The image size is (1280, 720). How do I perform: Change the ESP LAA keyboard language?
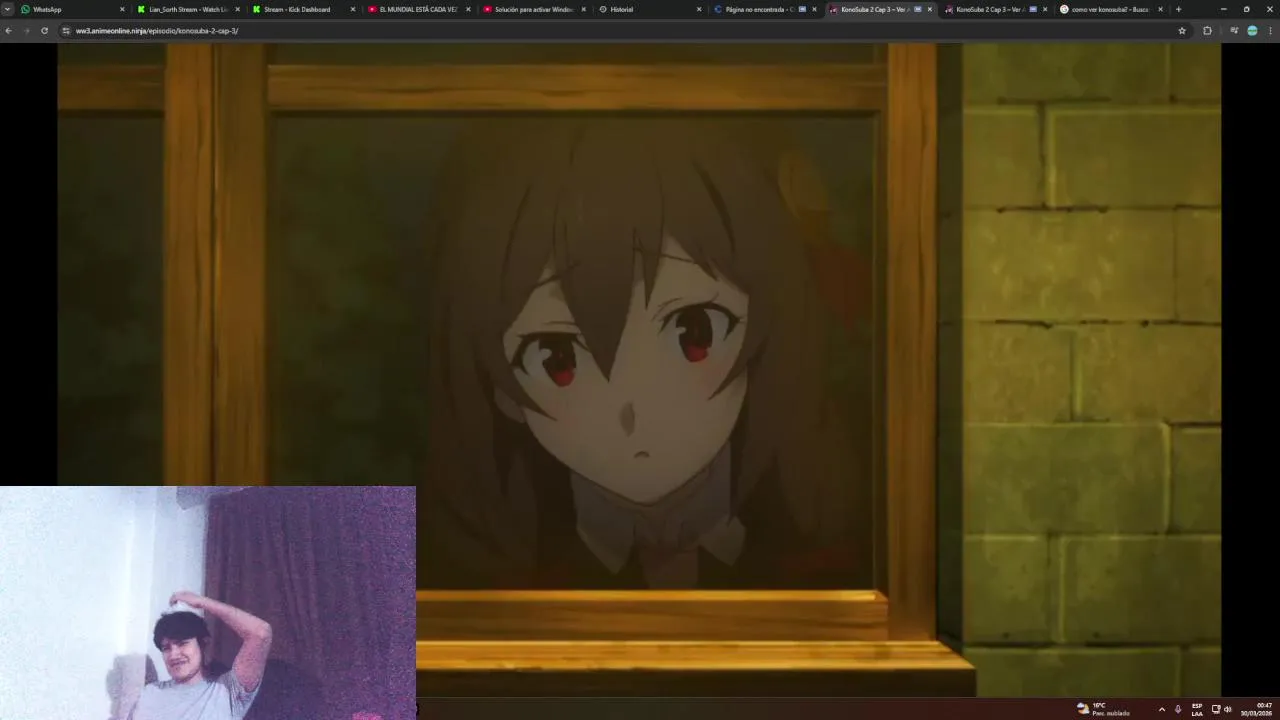[1197, 709]
